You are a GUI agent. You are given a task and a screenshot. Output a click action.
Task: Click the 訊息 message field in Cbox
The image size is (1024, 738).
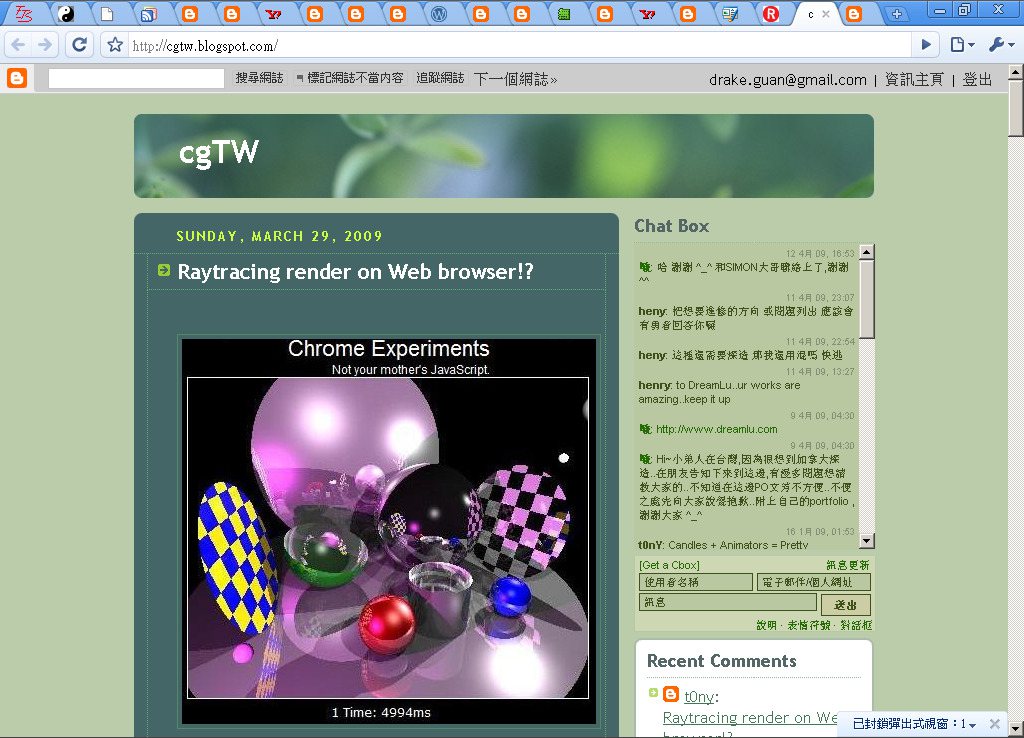tap(728, 602)
